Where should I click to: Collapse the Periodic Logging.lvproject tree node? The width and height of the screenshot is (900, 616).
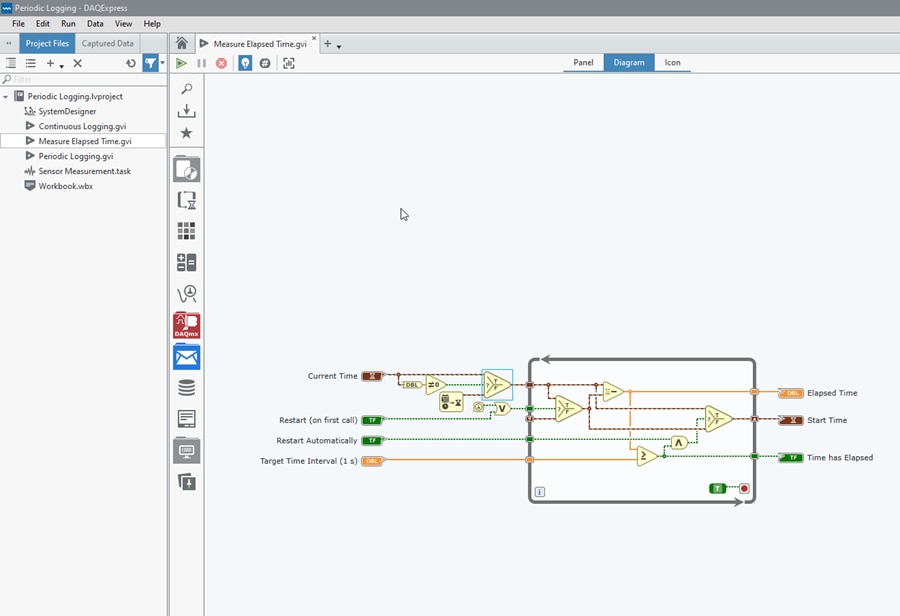click(x=7, y=97)
